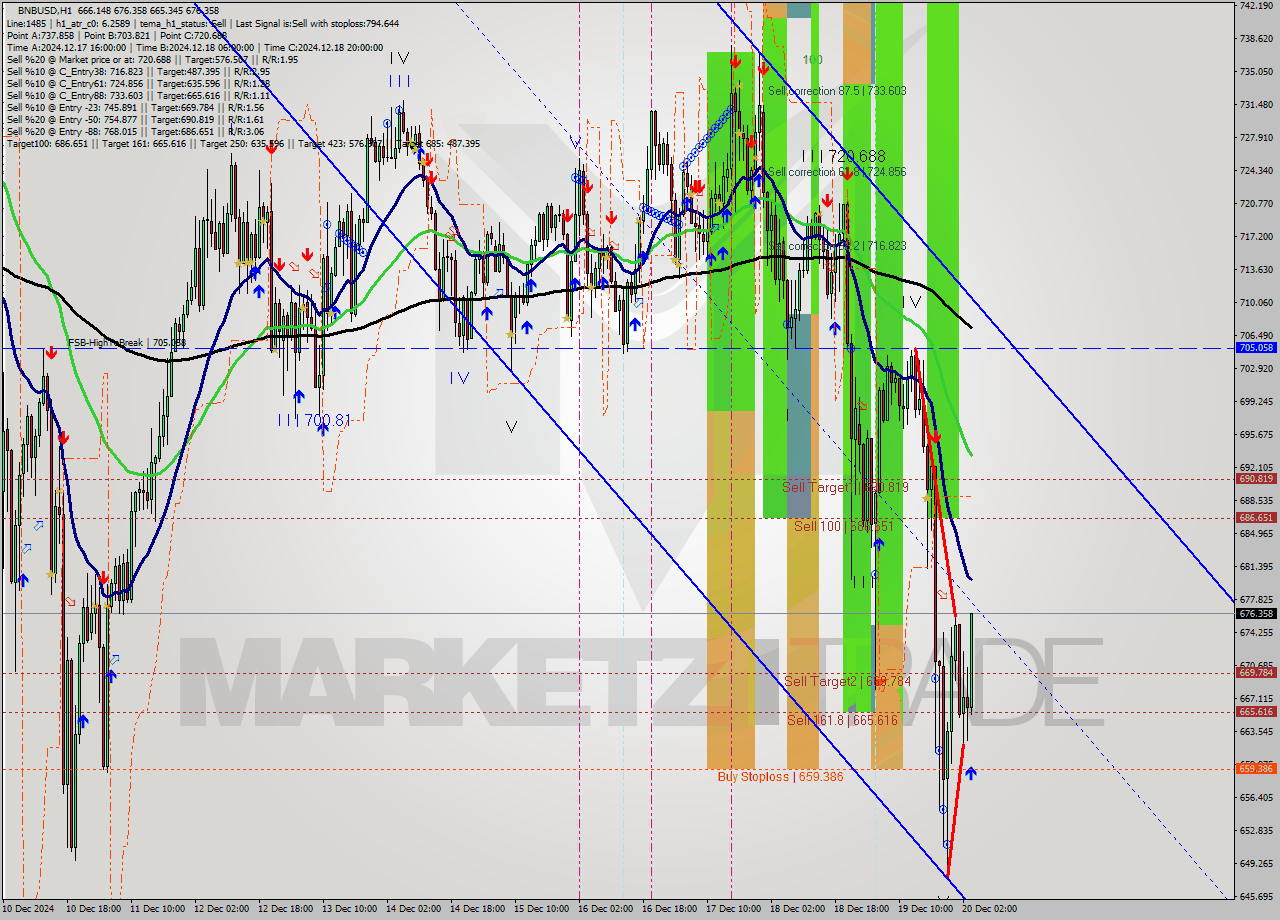Click the '14 Dec 02:00' date label

[414, 909]
